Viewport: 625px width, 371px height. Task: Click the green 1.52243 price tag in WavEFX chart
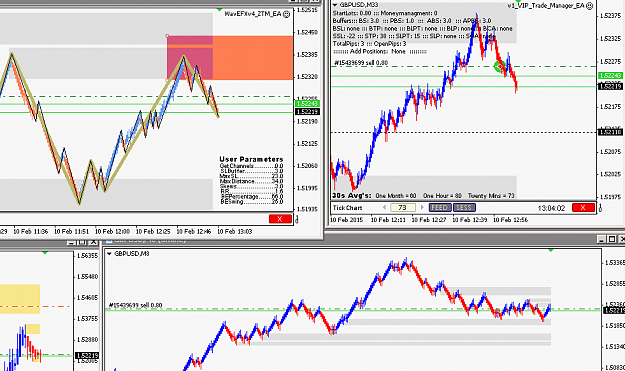pyautogui.click(x=307, y=104)
